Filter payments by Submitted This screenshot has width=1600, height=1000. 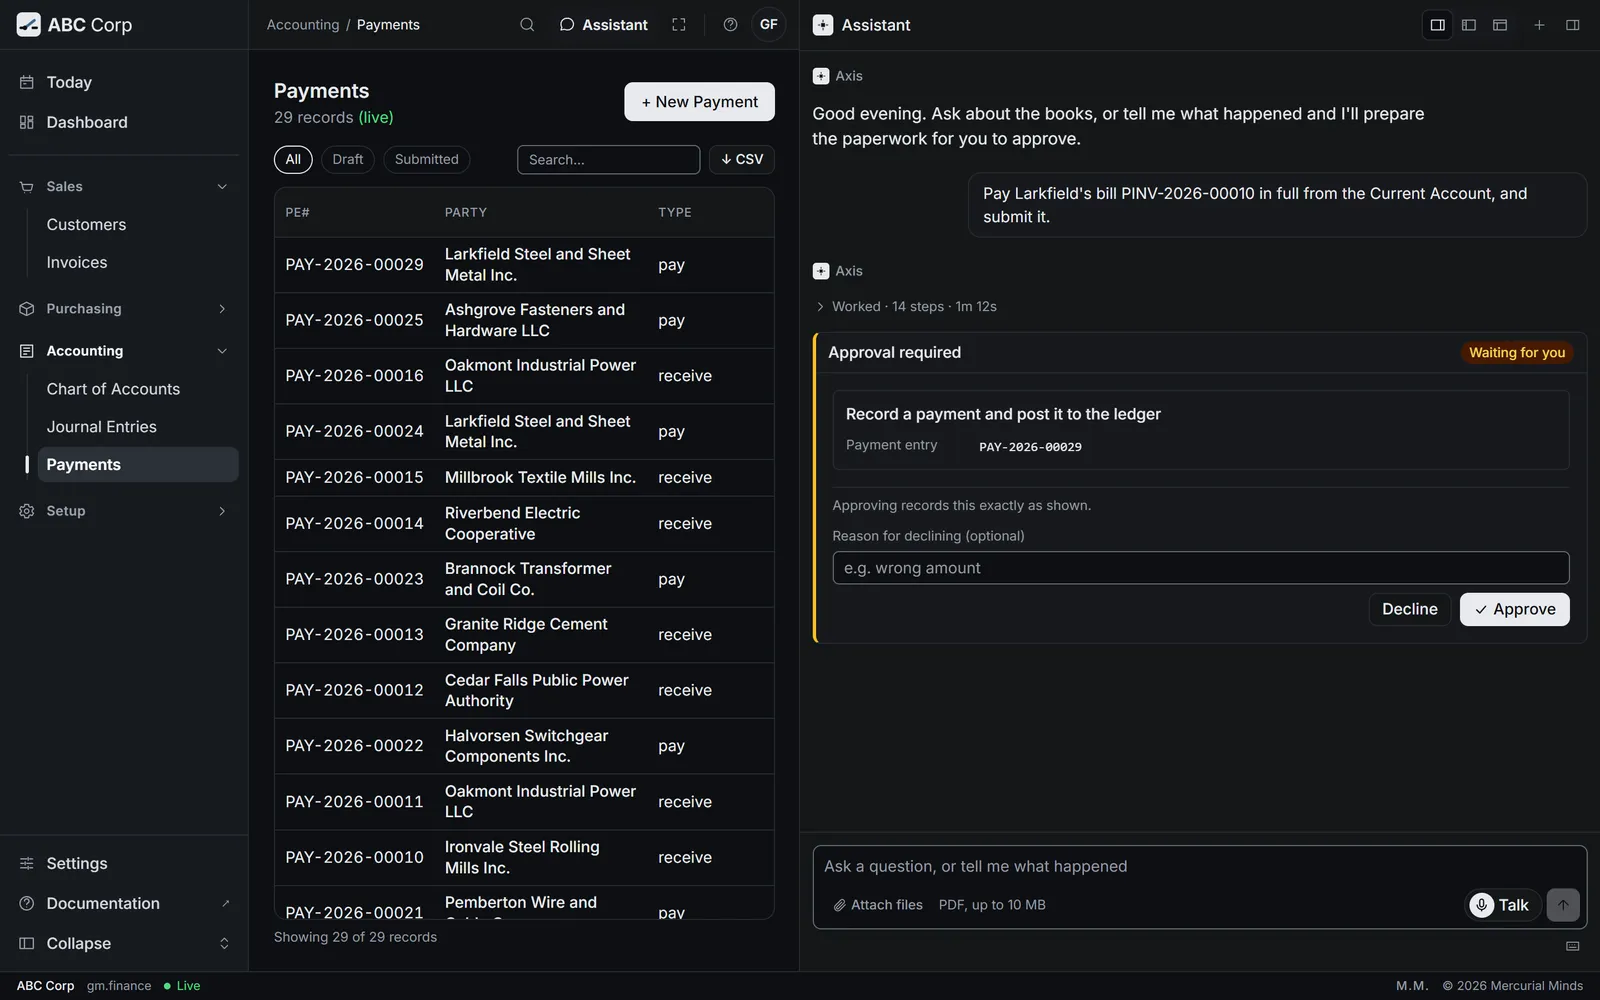point(427,160)
